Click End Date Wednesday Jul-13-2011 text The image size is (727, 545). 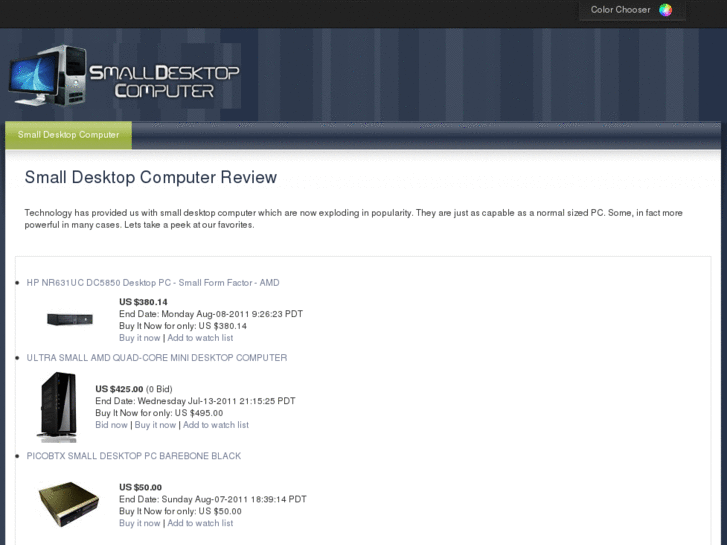[195, 401]
